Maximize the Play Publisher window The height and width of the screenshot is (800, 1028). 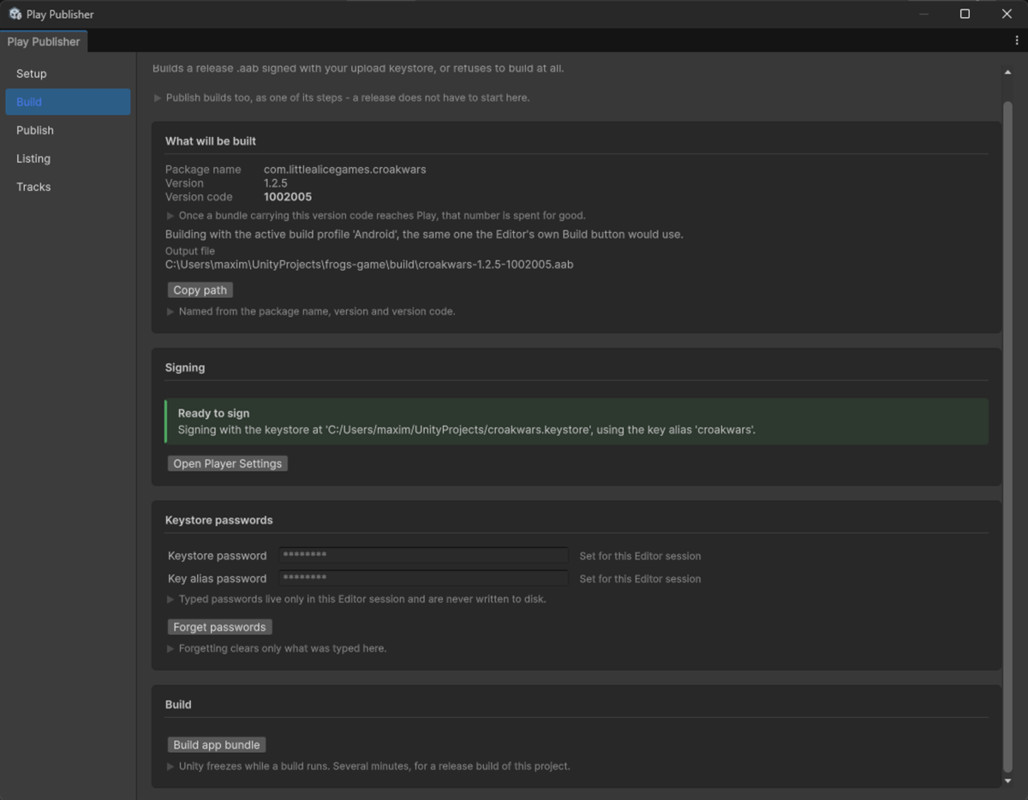[x=965, y=14]
